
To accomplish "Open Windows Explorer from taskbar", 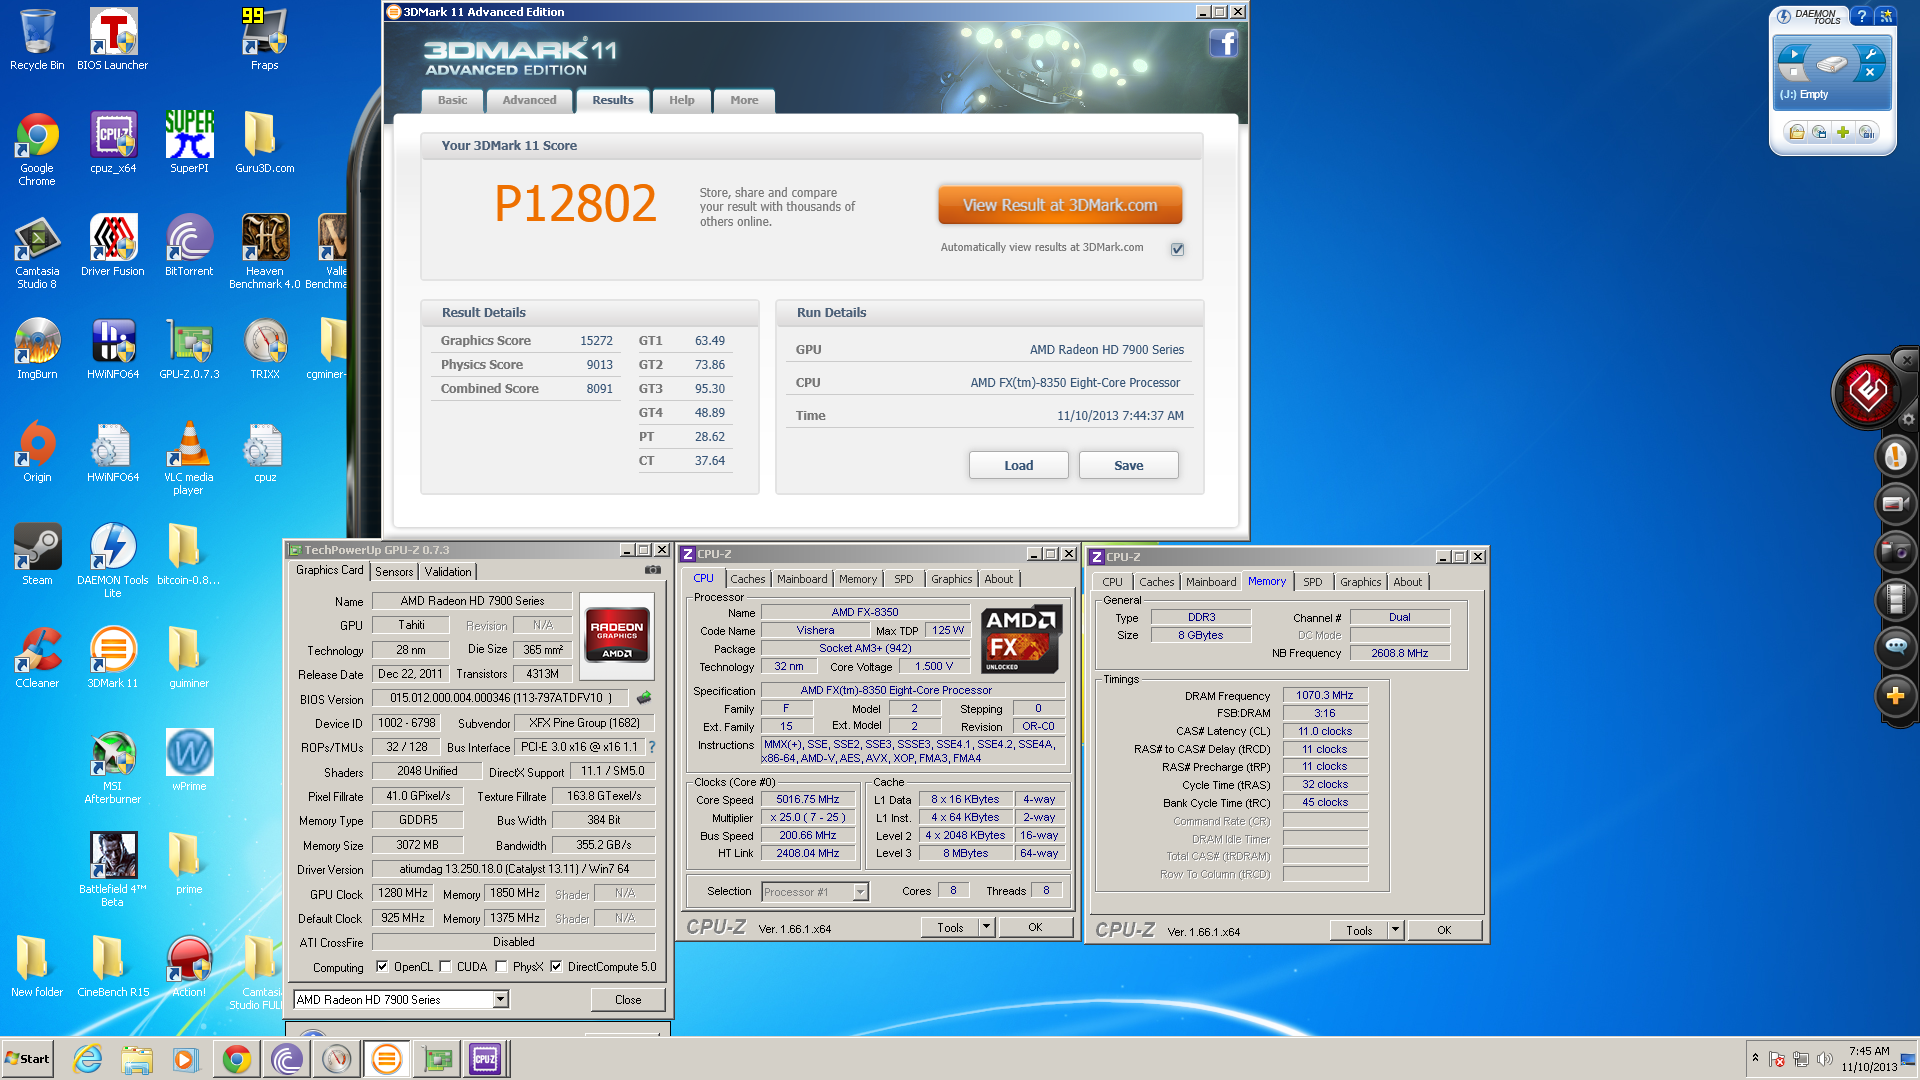I will pyautogui.click(x=137, y=1059).
